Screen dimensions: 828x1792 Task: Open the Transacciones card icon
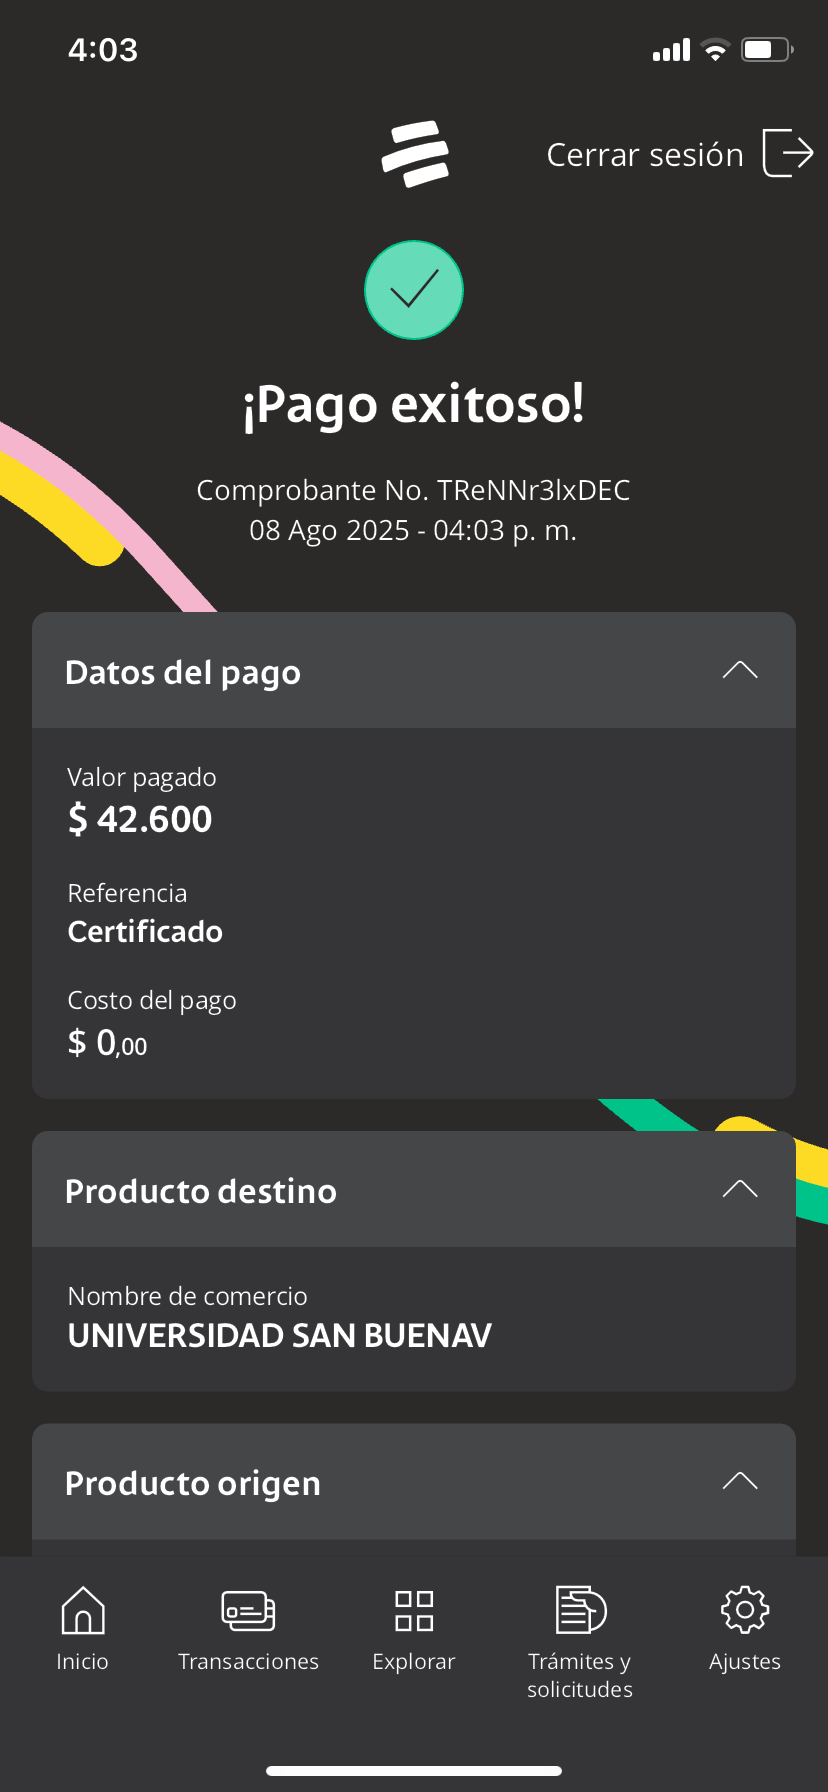(x=248, y=1610)
